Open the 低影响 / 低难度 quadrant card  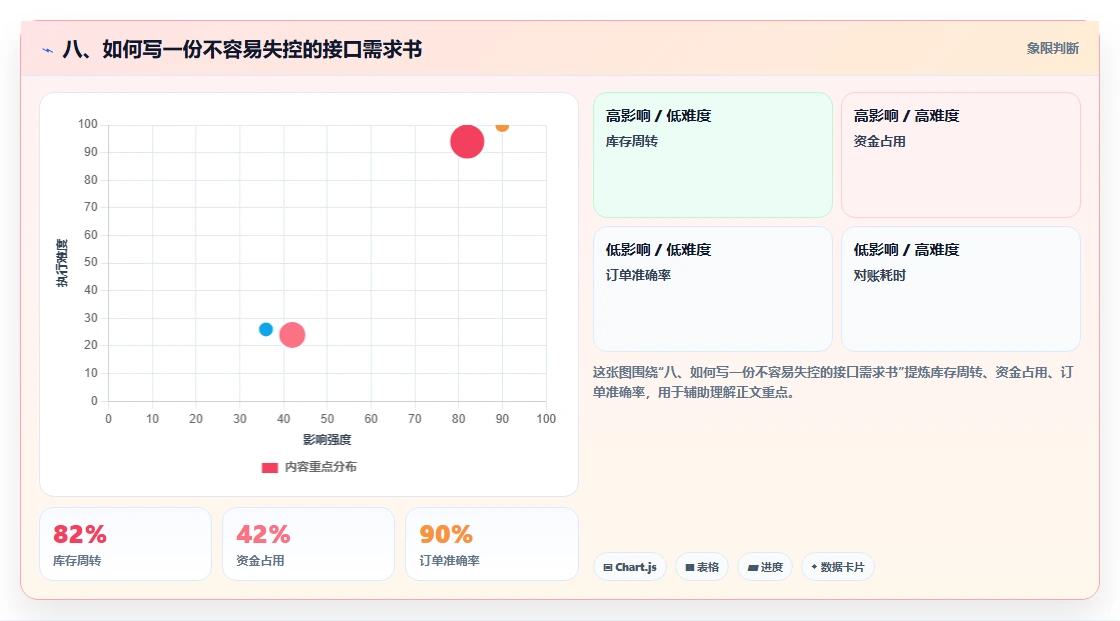click(713, 289)
